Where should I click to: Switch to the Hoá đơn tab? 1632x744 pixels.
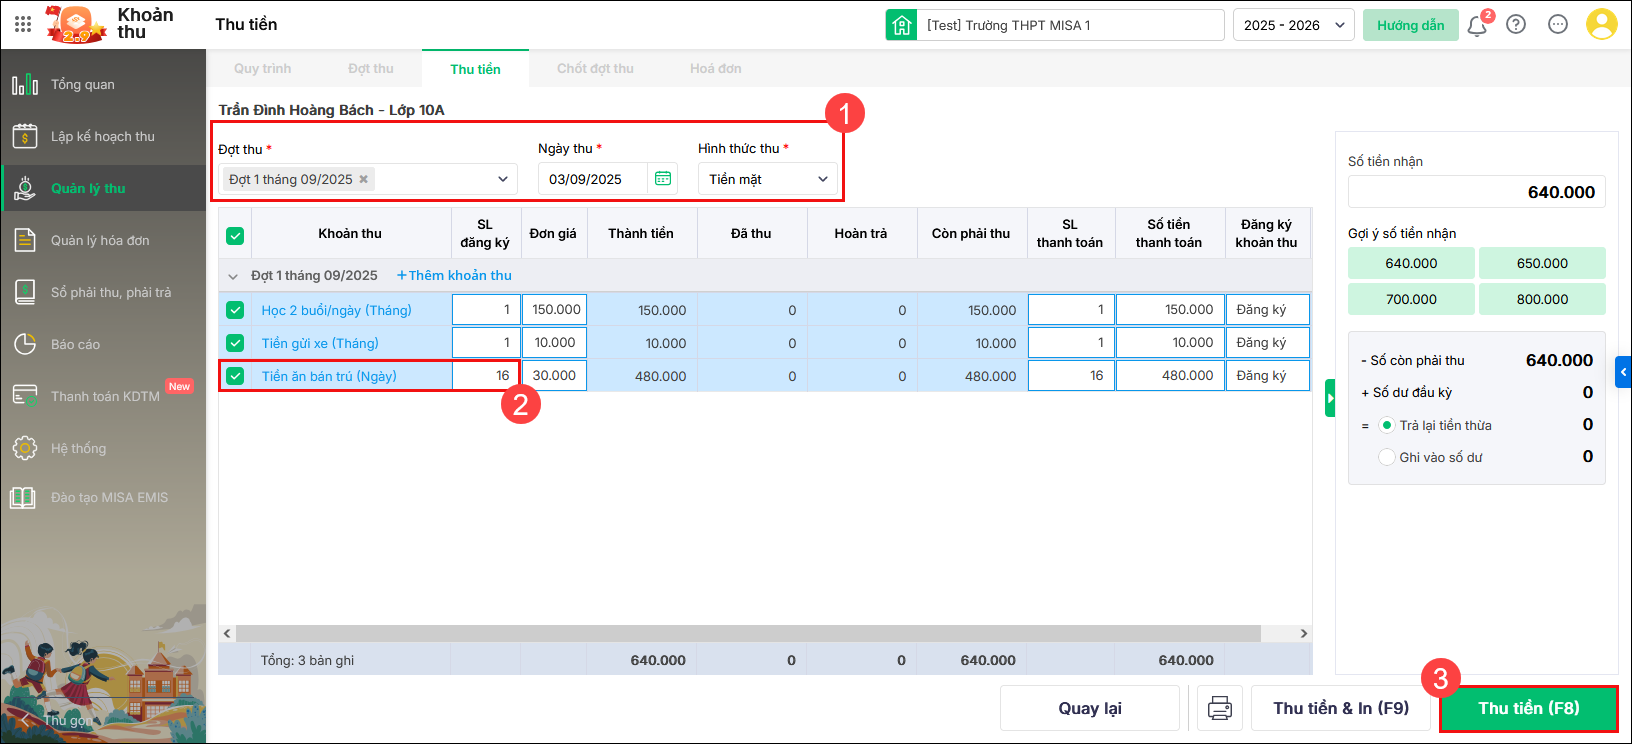point(715,69)
